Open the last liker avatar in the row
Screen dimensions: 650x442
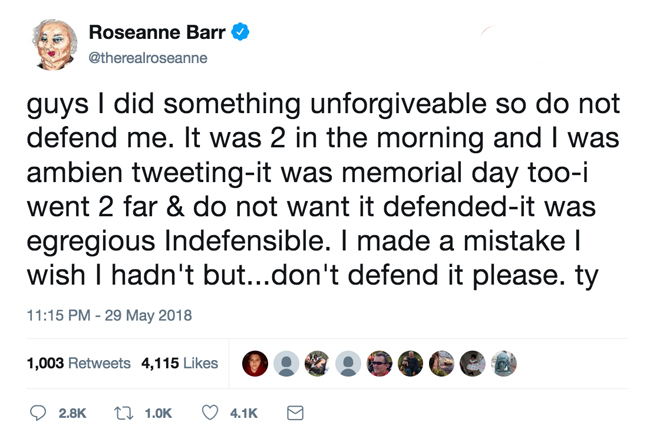click(x=503, y=363)
